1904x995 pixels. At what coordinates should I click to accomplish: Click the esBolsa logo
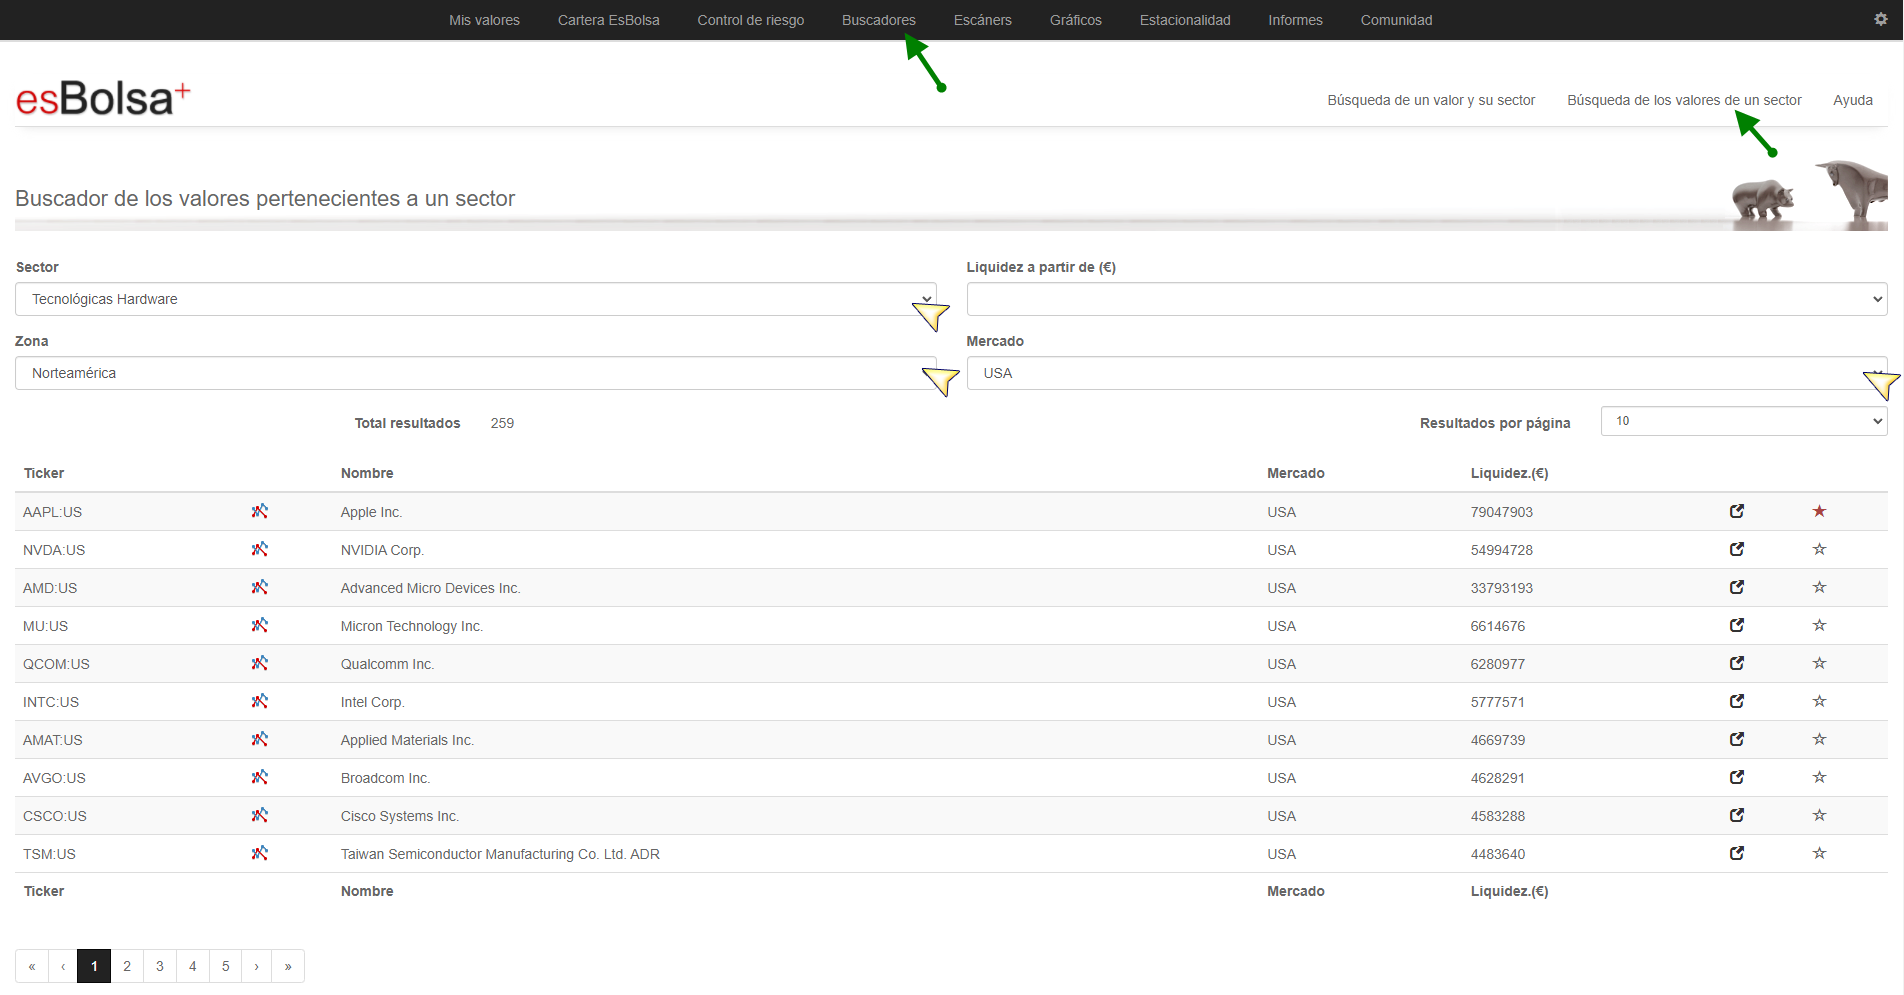click(102, 99)
